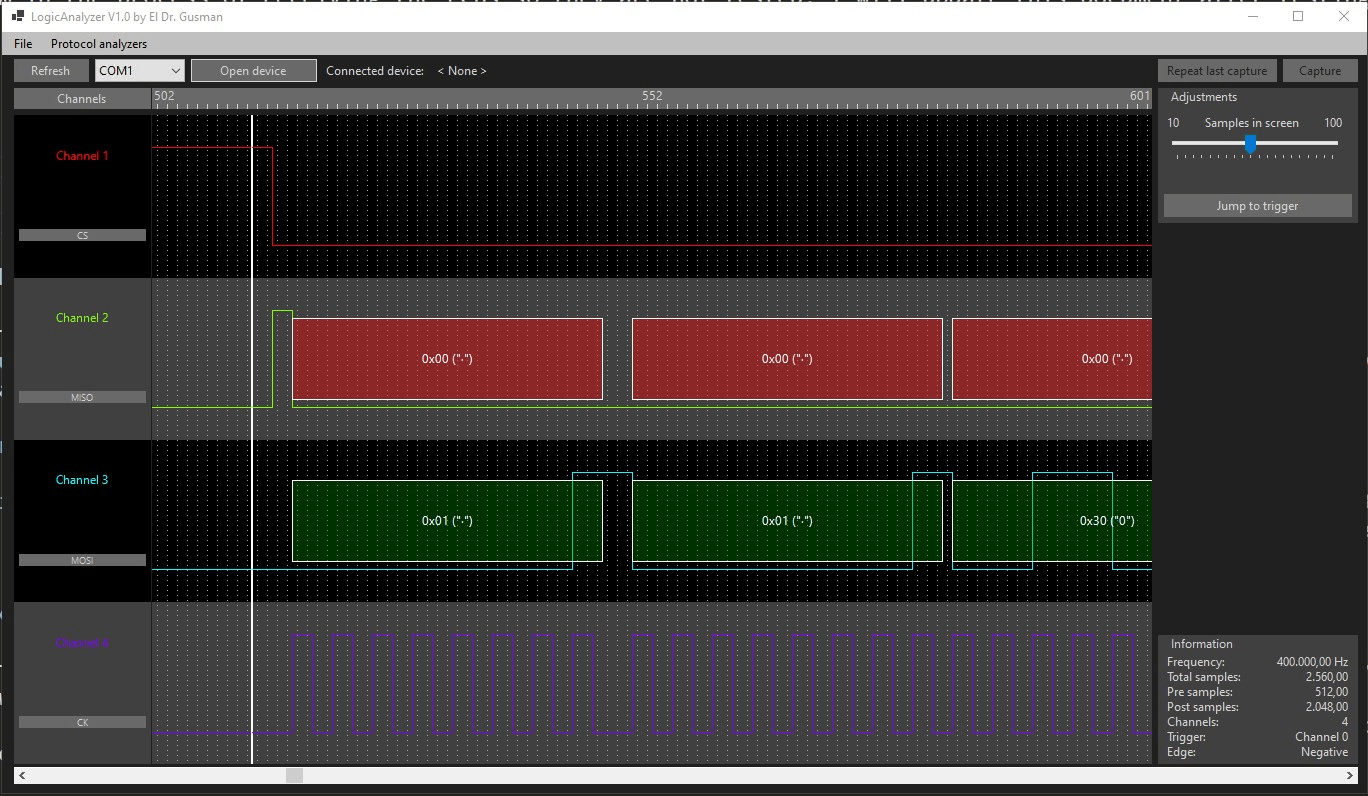Select the MISO label under Channel 2

click(81, 397)
